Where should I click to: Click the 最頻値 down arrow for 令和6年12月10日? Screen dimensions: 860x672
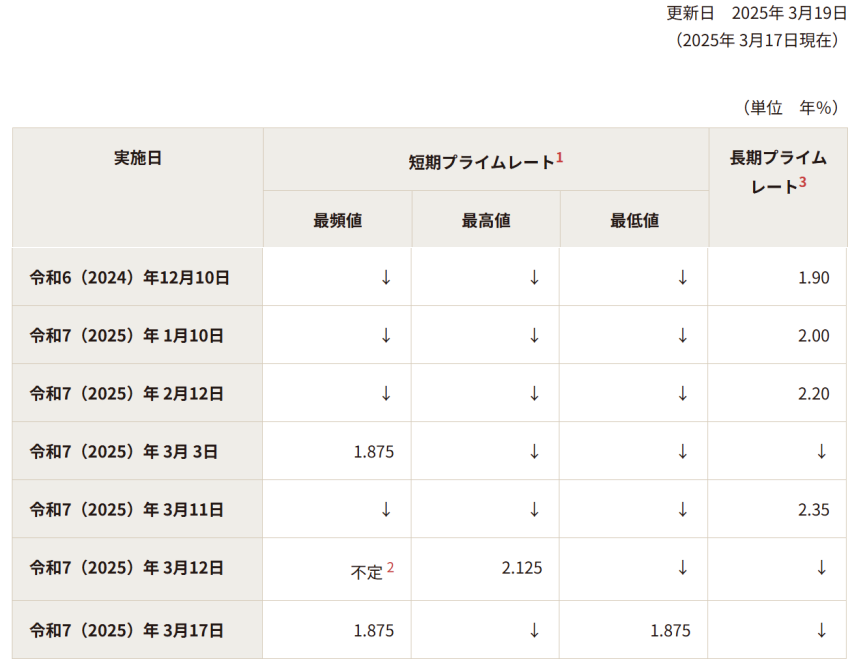point(386,277)
